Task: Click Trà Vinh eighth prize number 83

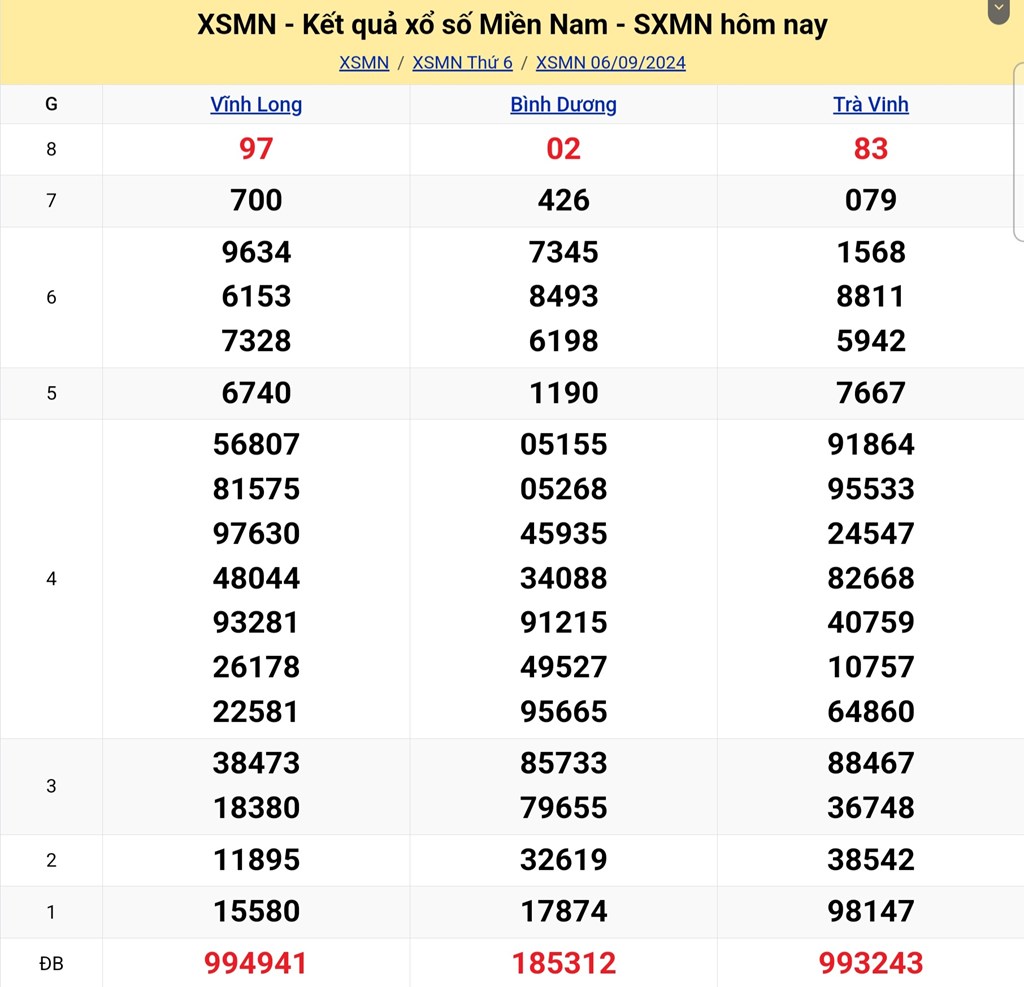Action: point(870,149)
